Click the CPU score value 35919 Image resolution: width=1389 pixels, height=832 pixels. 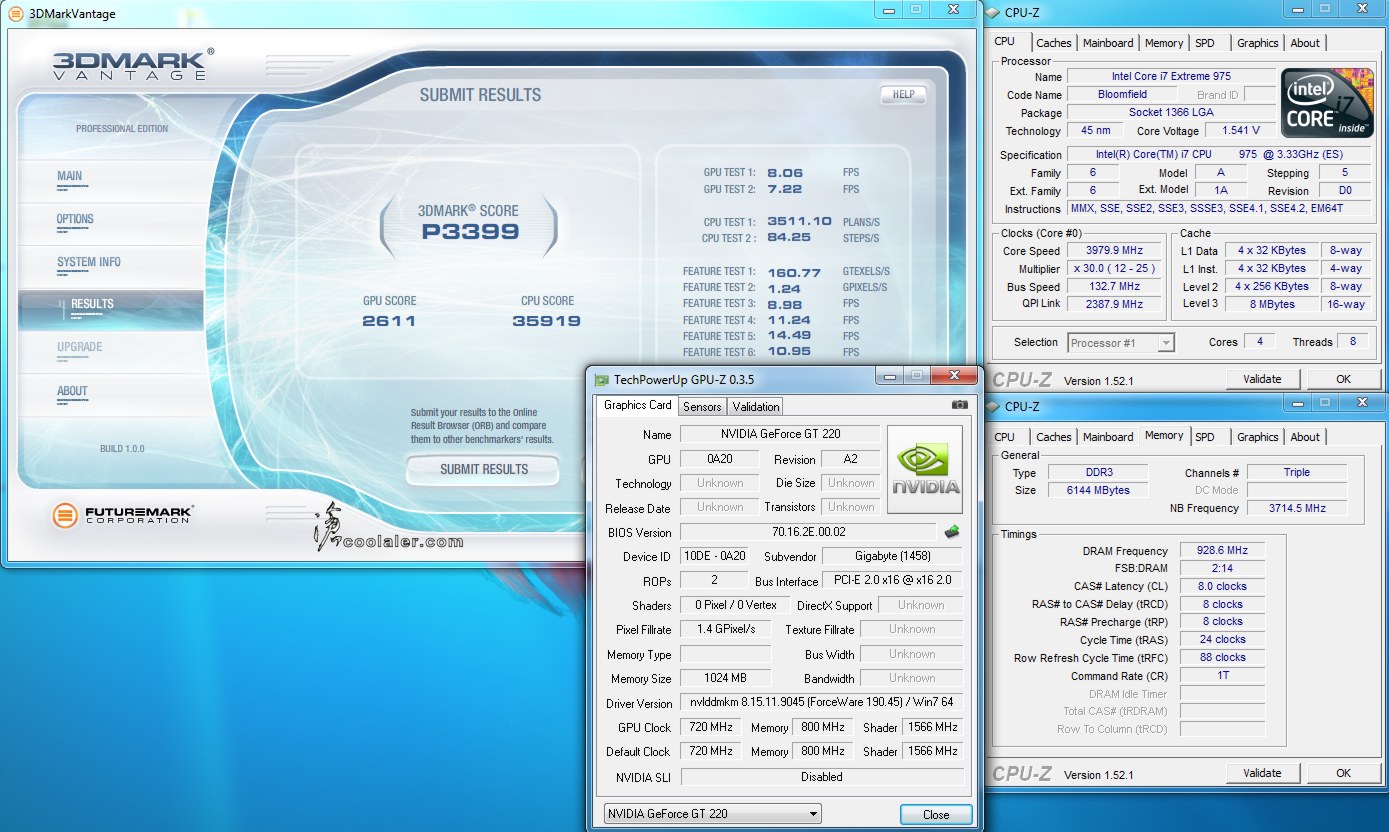click(546, 321)
